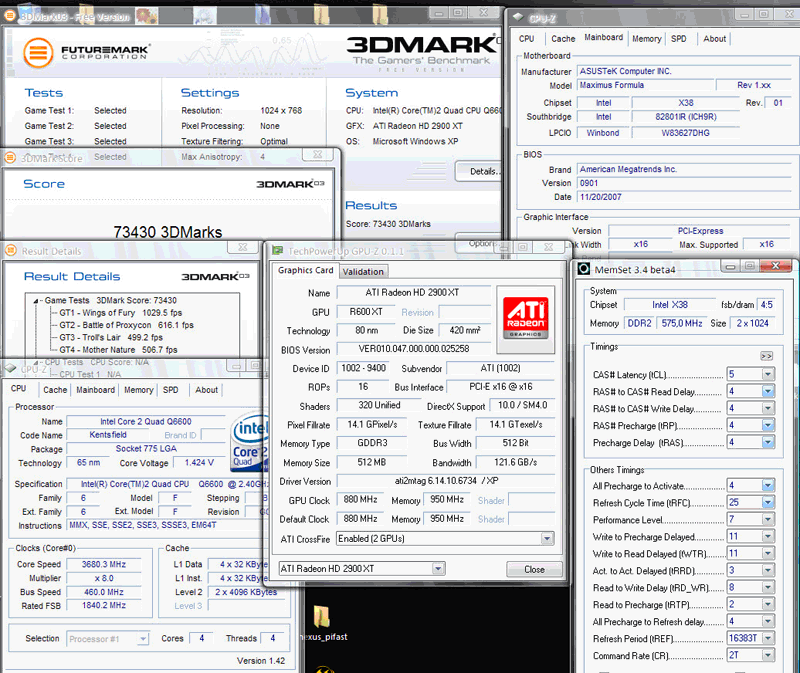Screen dimensions: 800x673
Task: Click the Intel Core 2 Quad logo
Action: coord(249,442)
